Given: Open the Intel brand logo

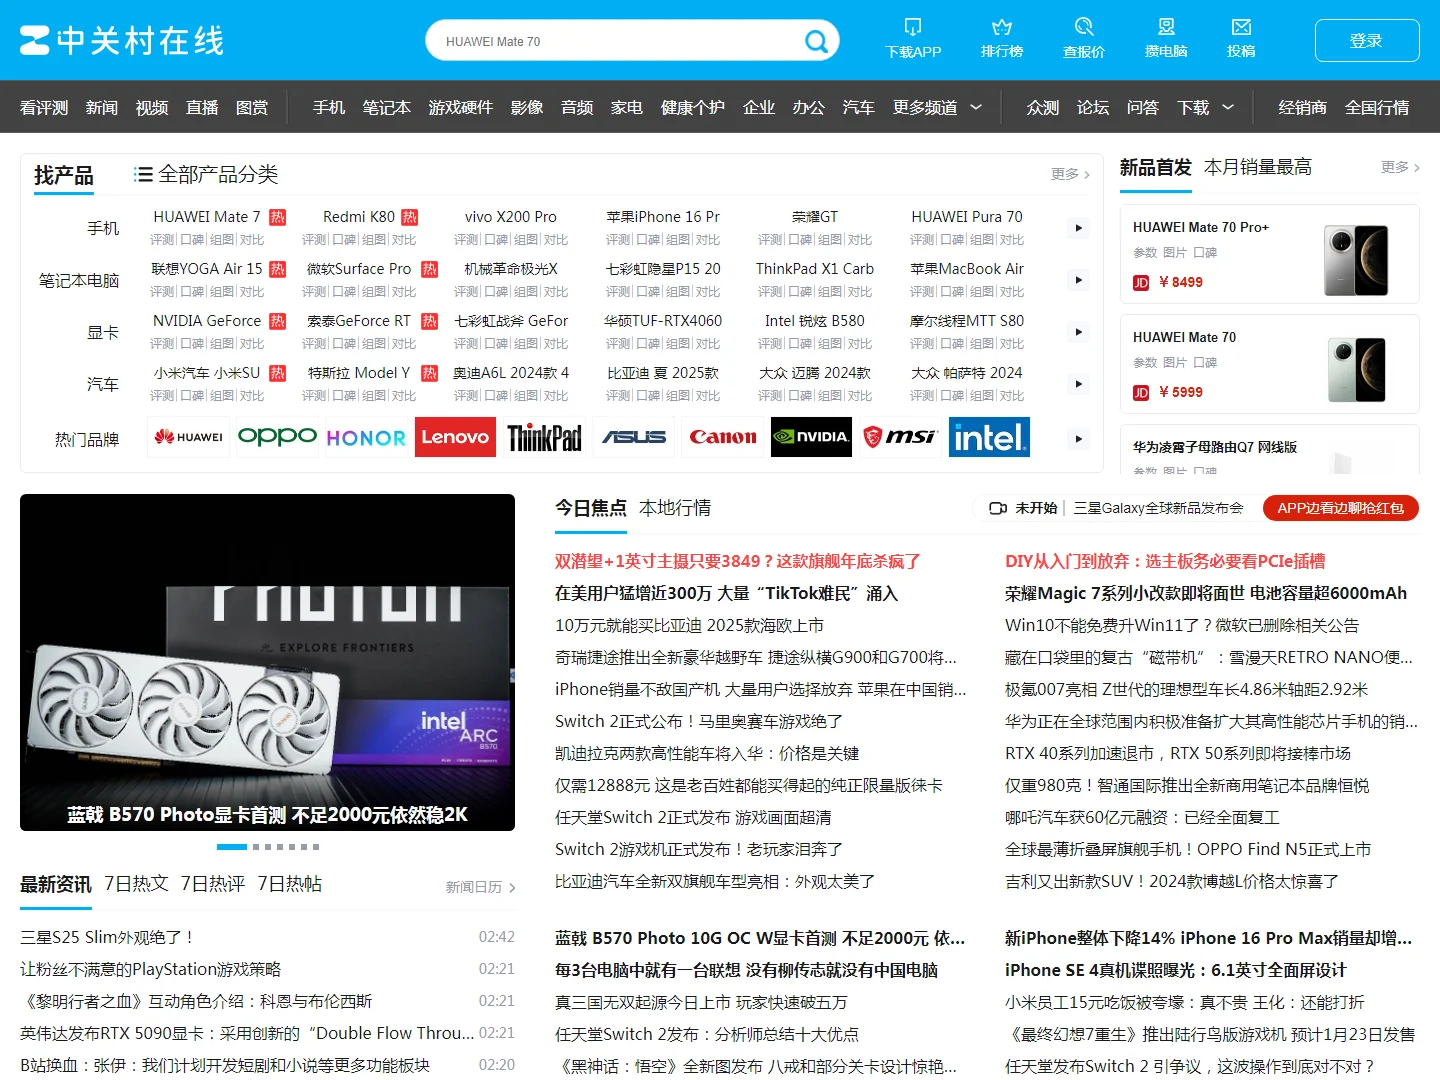Looking at the screenshot, I should click(x=989, y=437).
